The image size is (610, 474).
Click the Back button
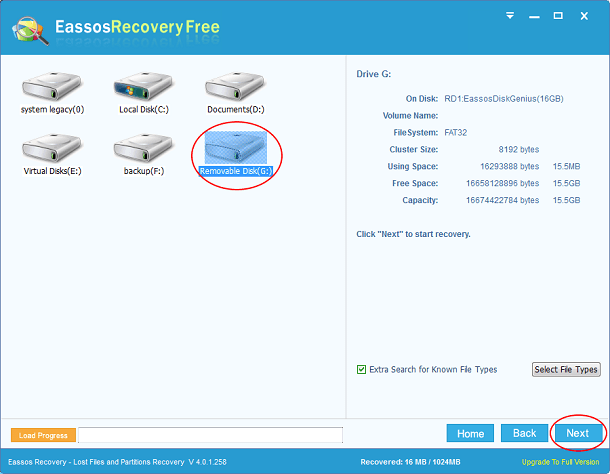[524, 433]
